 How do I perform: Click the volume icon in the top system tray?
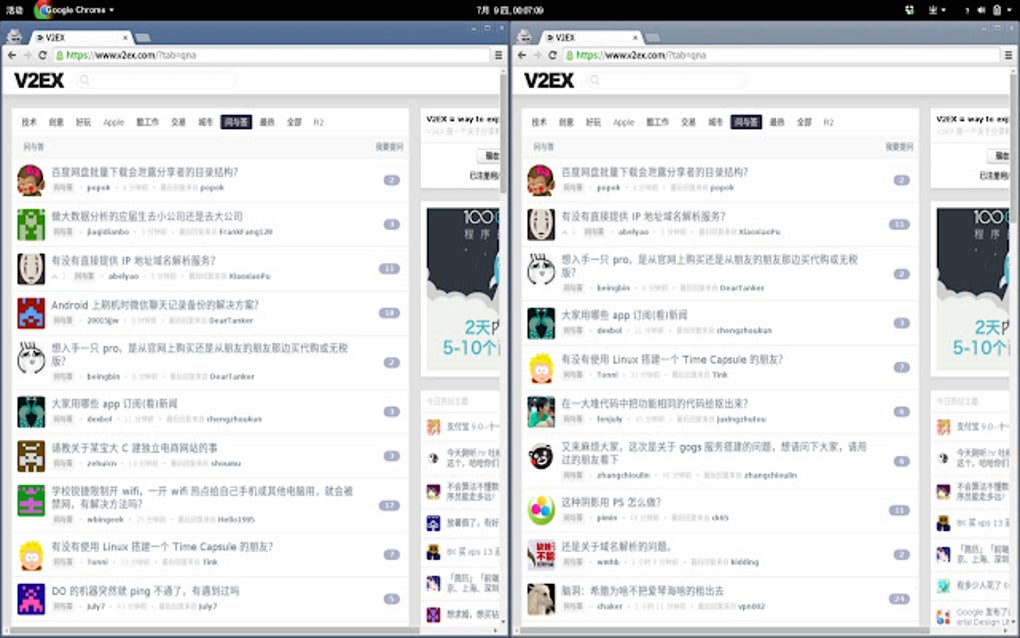[x=981, y=10]
